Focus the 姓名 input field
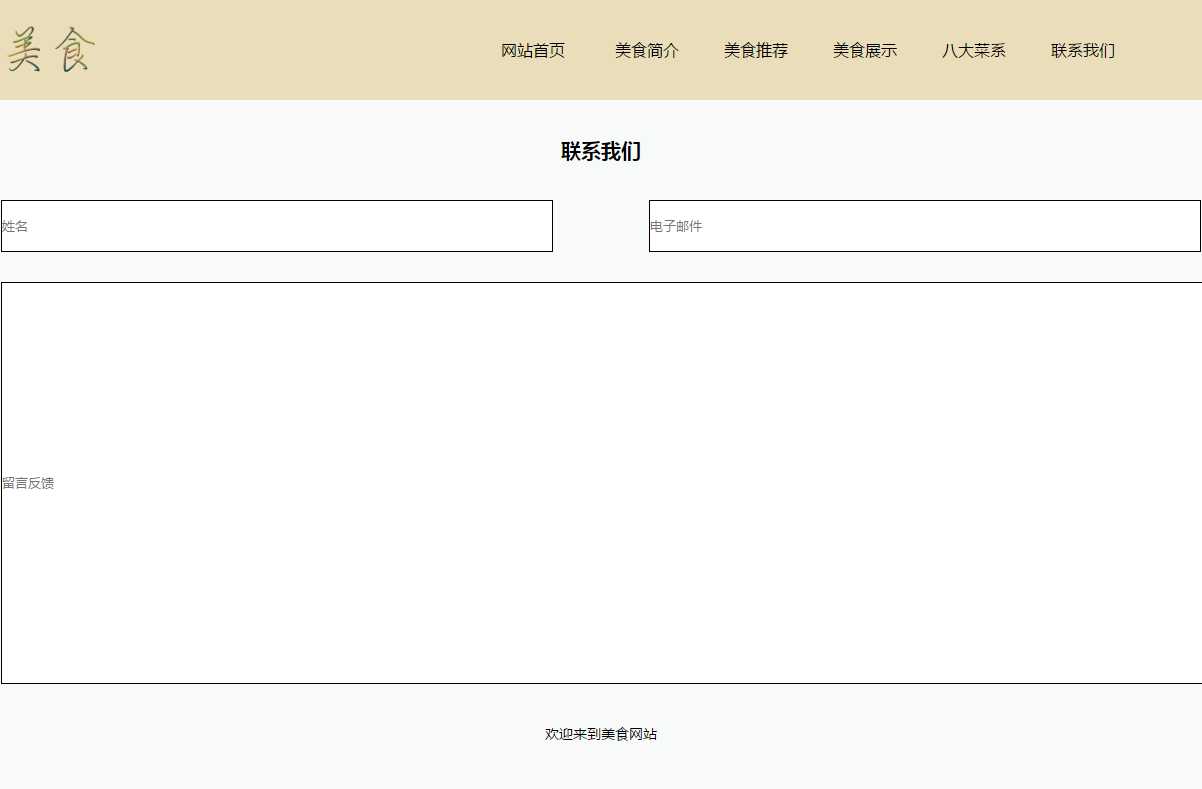 point(276,226)
